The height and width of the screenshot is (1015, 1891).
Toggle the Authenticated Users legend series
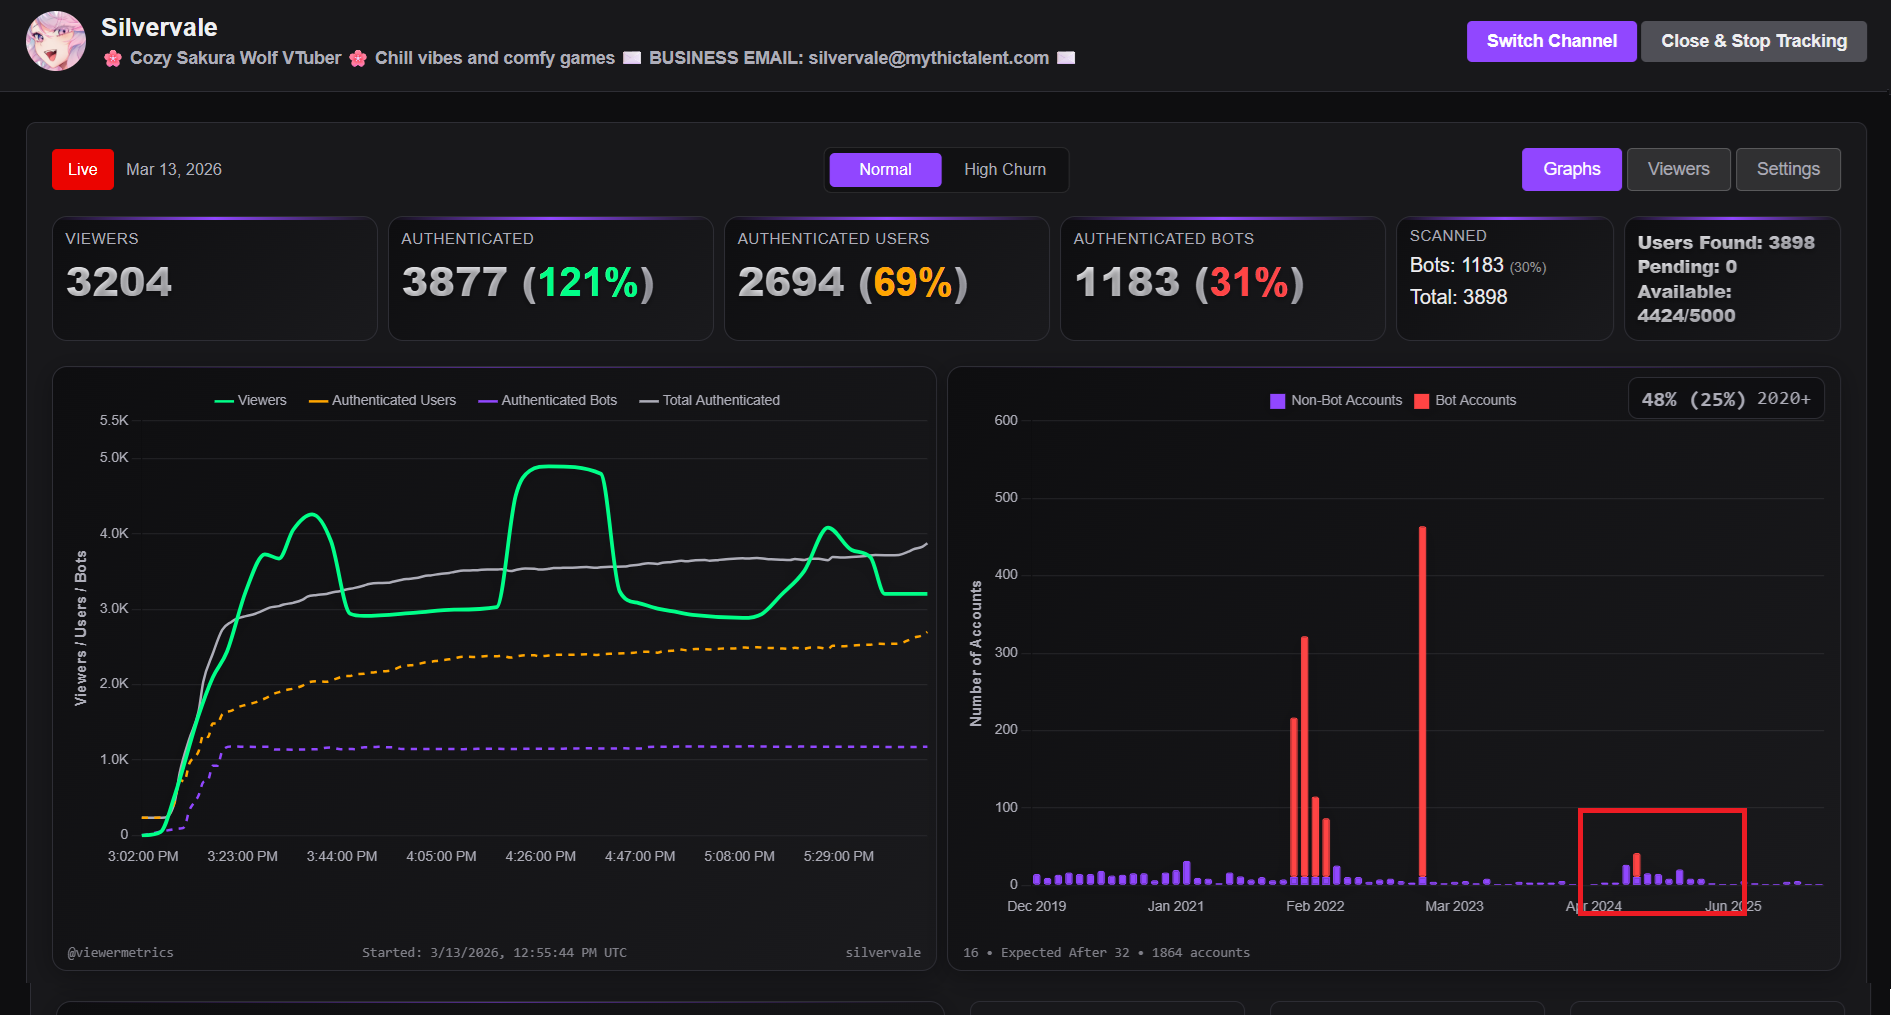382,400
